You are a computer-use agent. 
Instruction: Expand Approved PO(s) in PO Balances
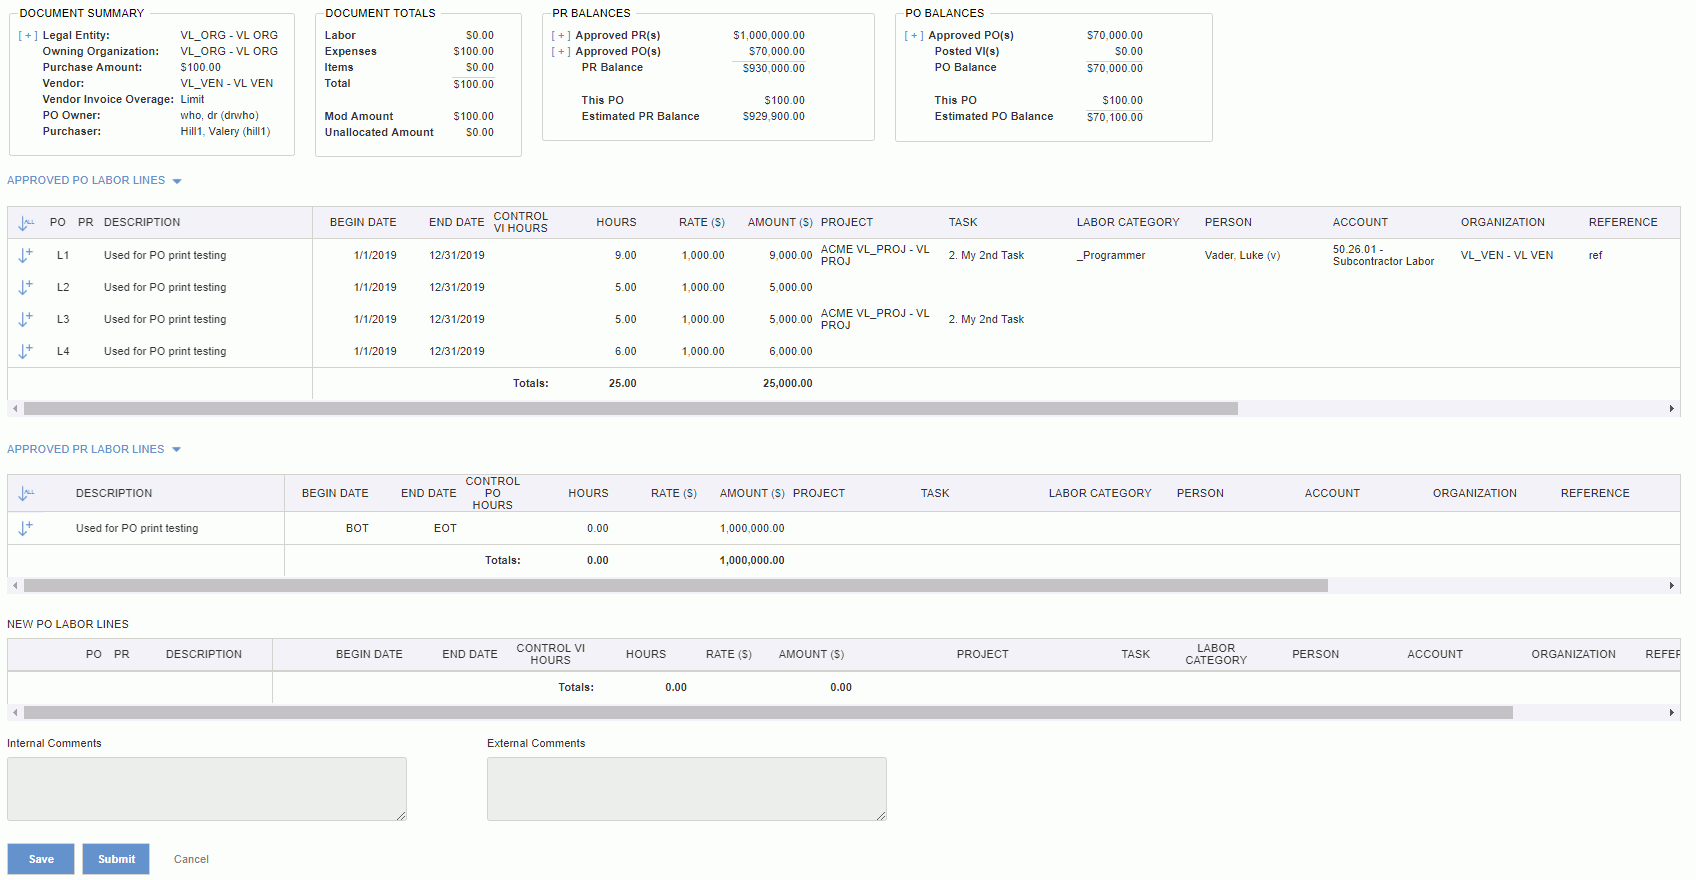click(x=914, y=36)
